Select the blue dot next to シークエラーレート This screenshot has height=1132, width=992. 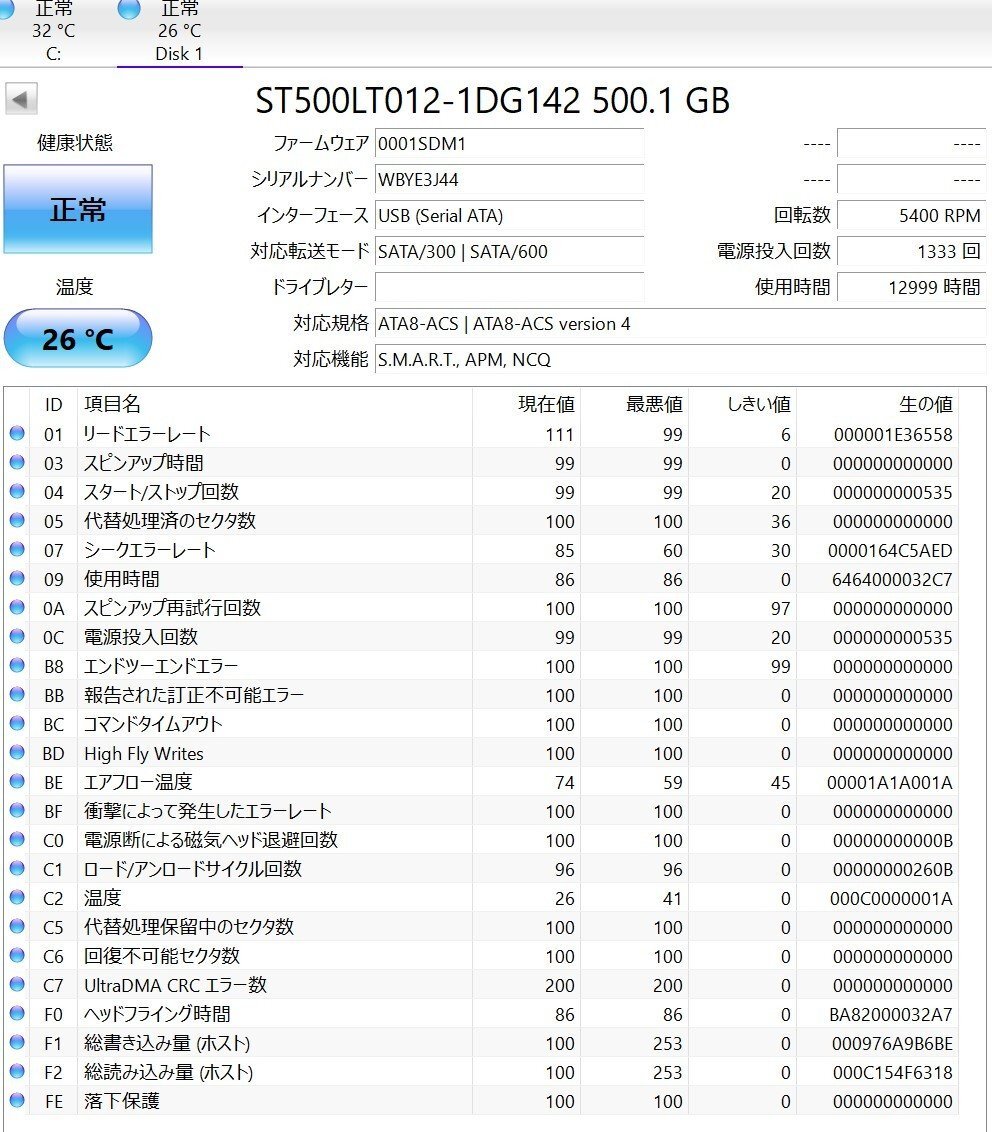16,549
